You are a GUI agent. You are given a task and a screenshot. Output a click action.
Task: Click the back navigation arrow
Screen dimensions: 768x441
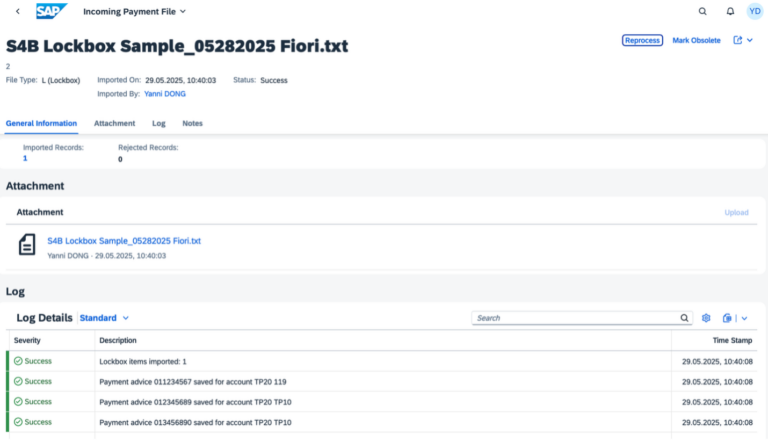point(18,11)
